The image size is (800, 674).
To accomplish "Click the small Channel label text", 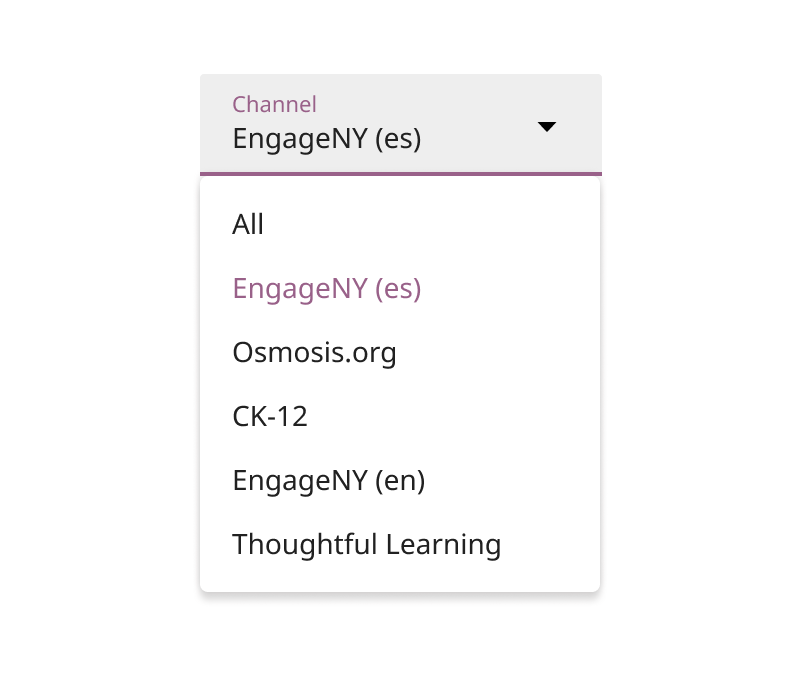I will [274, 104].
